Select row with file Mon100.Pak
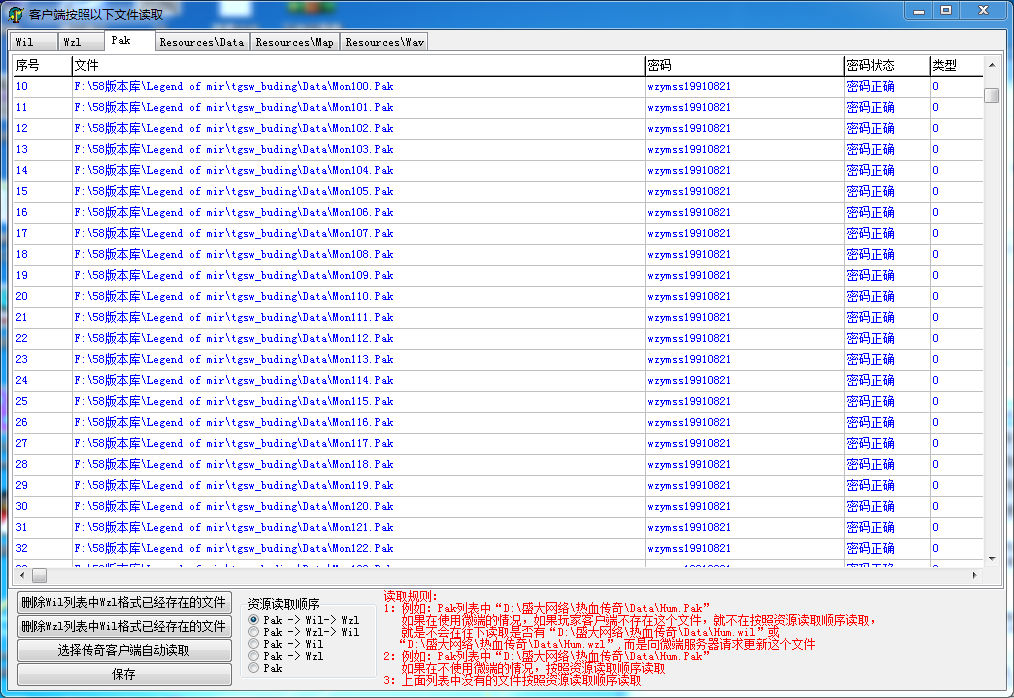 [x=498, y=86]
